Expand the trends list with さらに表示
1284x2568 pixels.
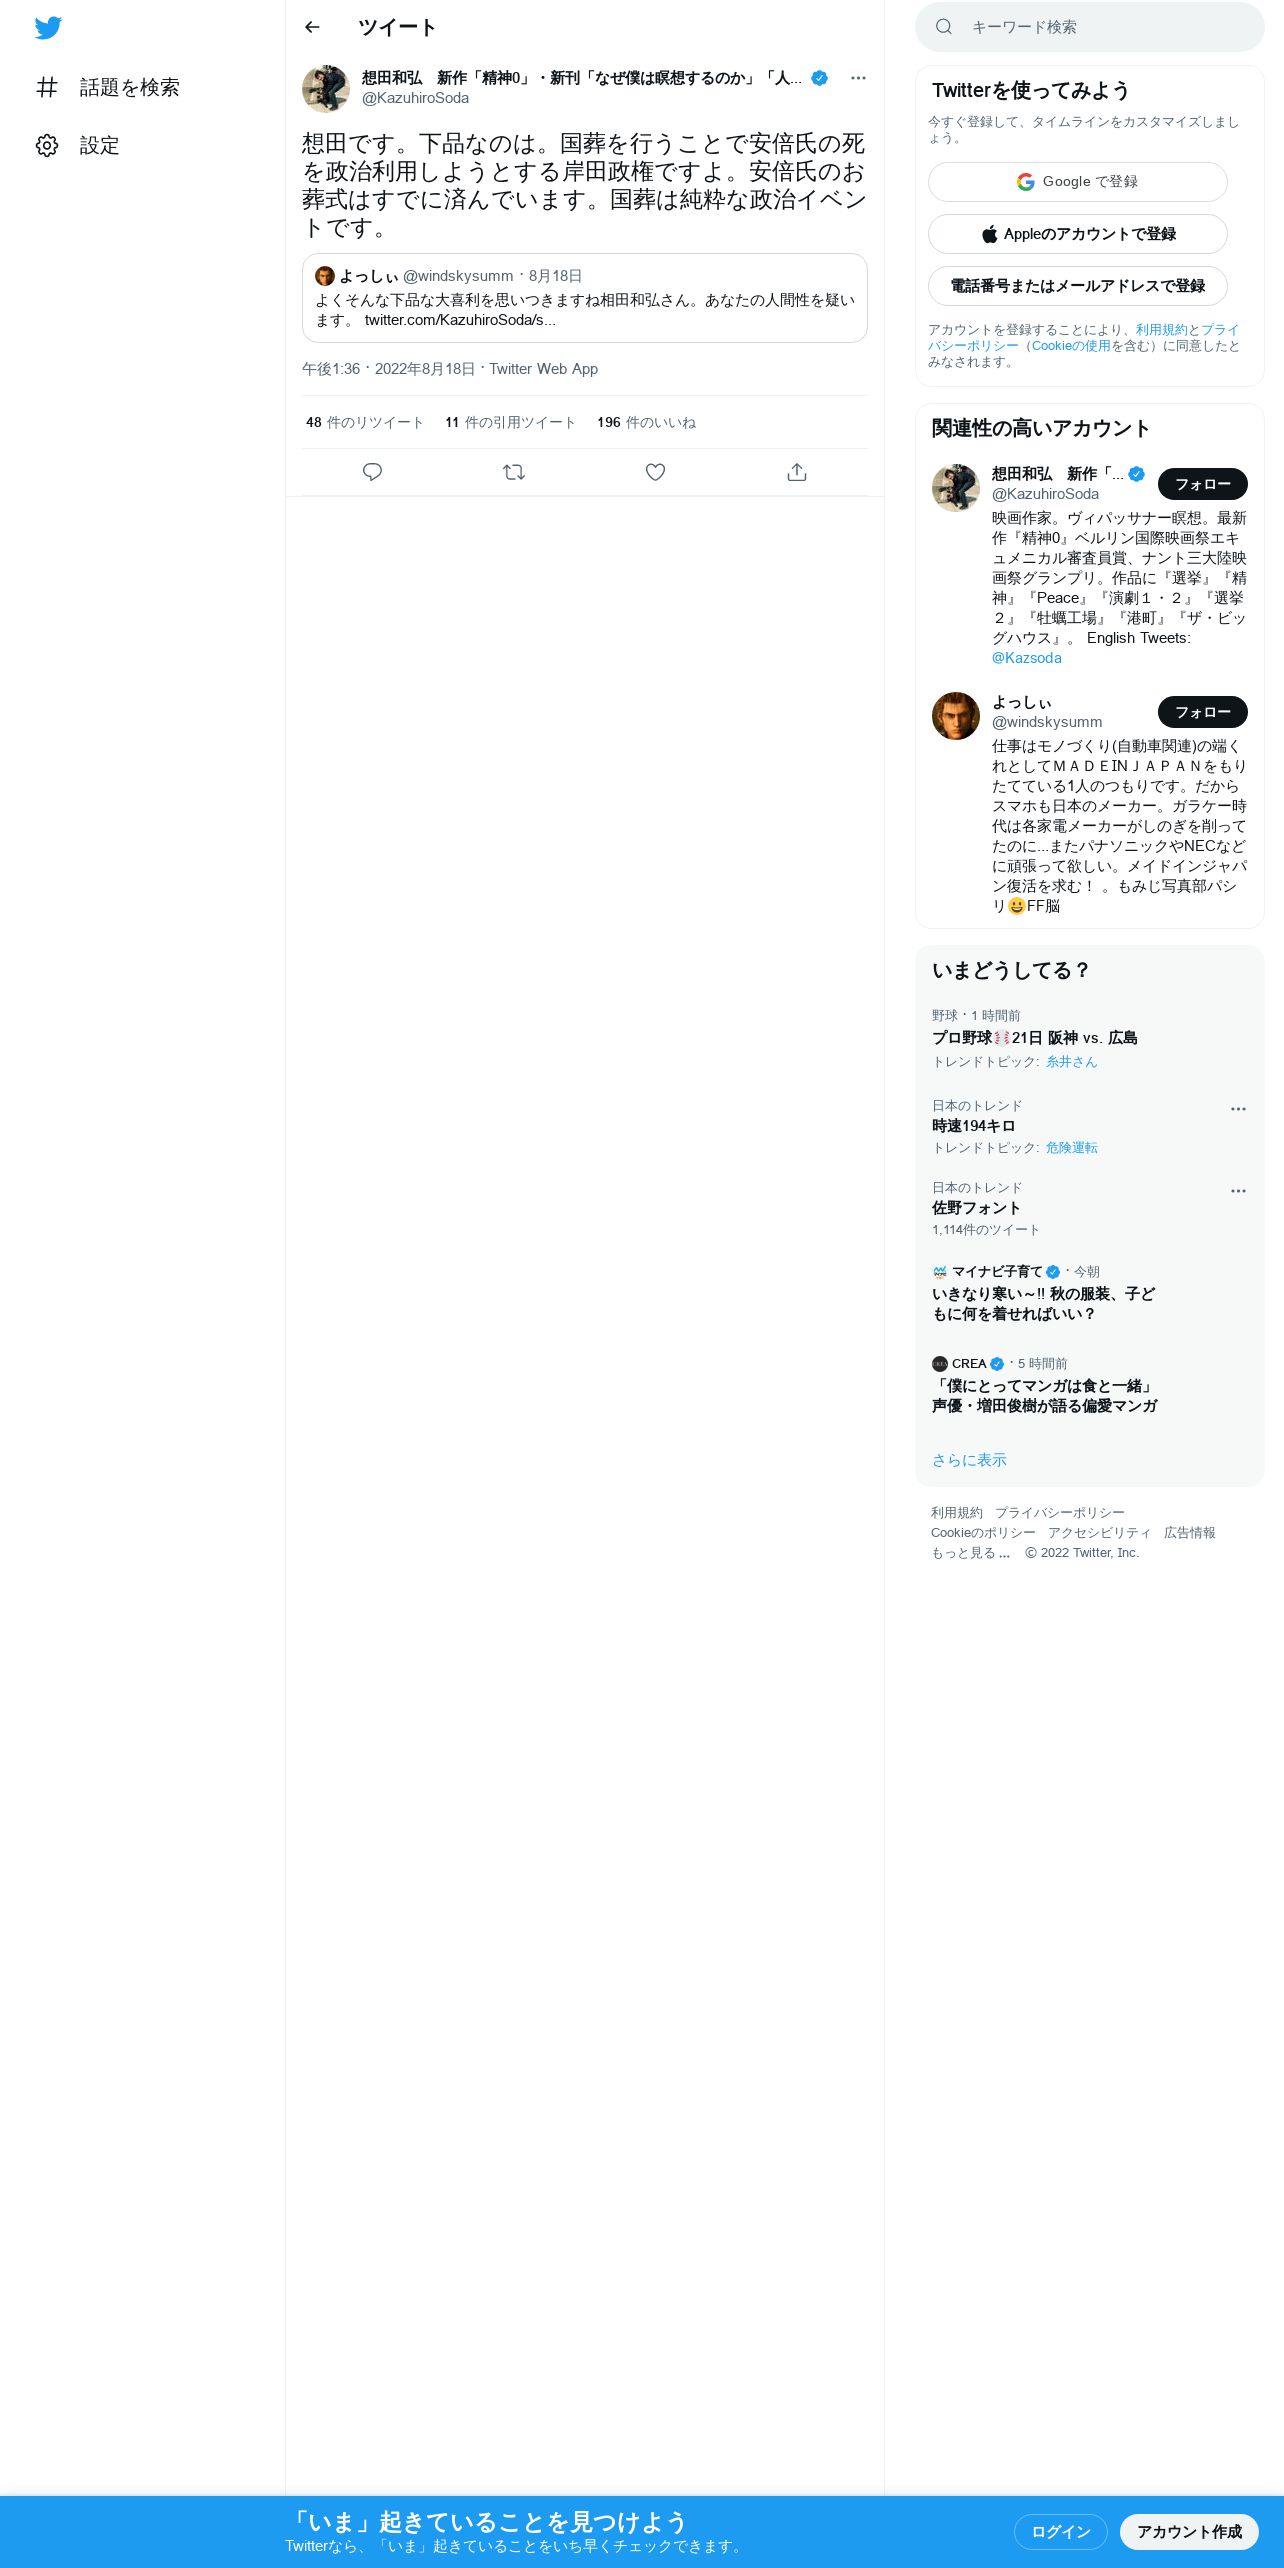(969, 1460)
